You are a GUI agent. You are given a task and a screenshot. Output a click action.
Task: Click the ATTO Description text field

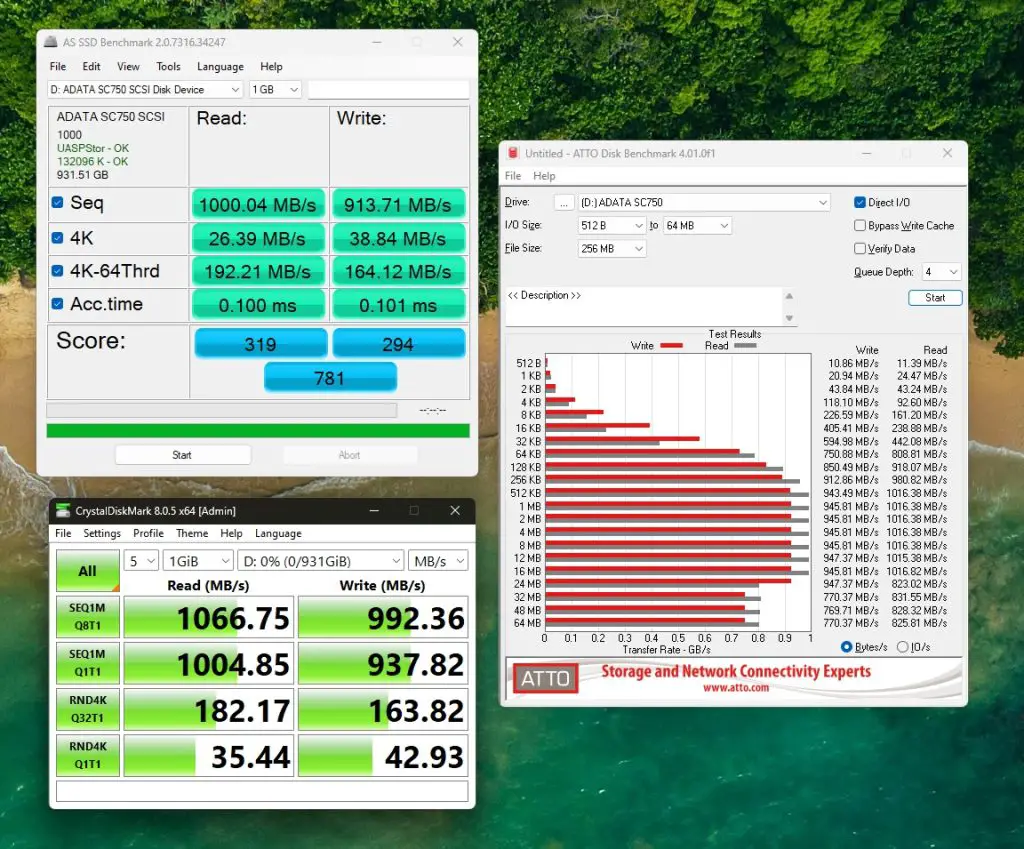click(644, 306)
